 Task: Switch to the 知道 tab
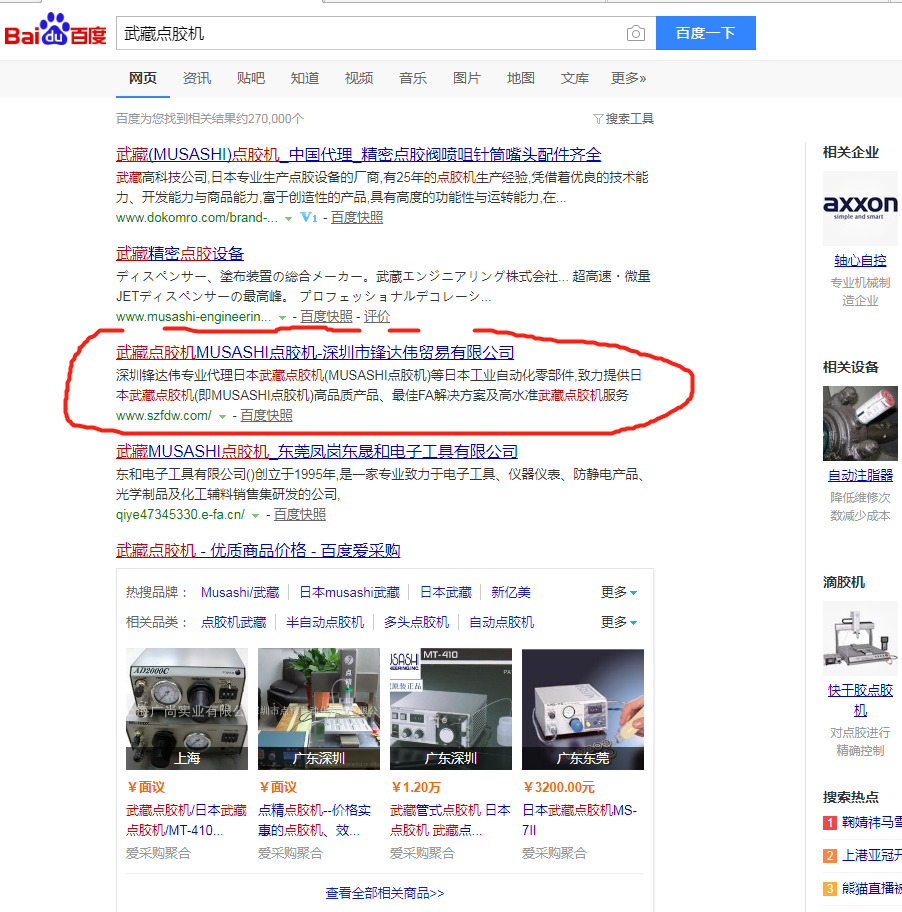point(305,78)
